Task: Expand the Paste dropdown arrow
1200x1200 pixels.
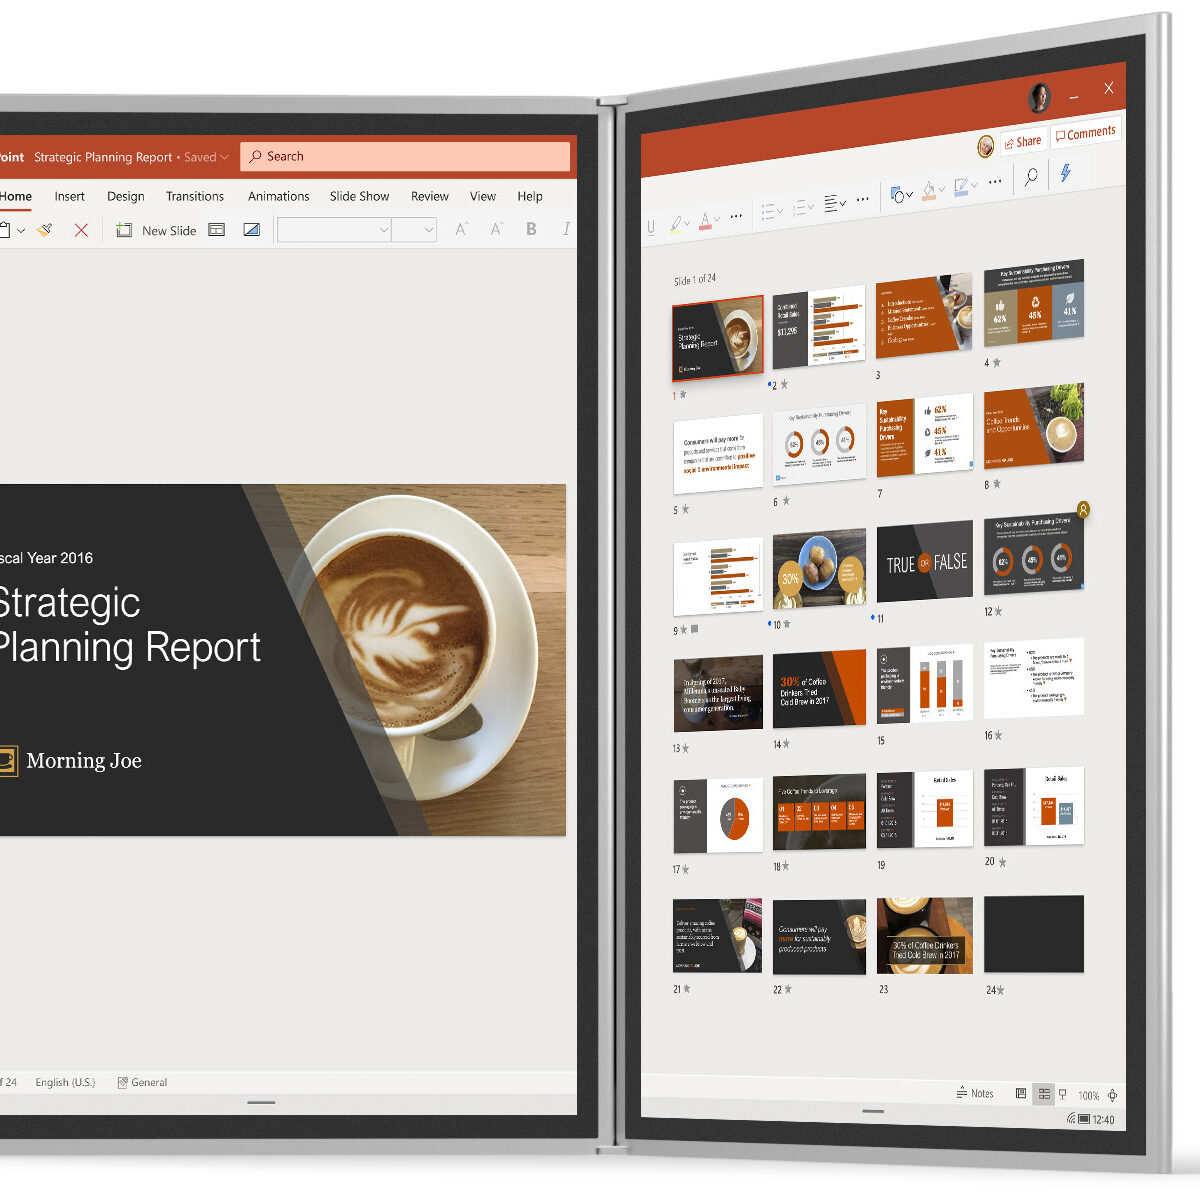Action: point(21,231)
